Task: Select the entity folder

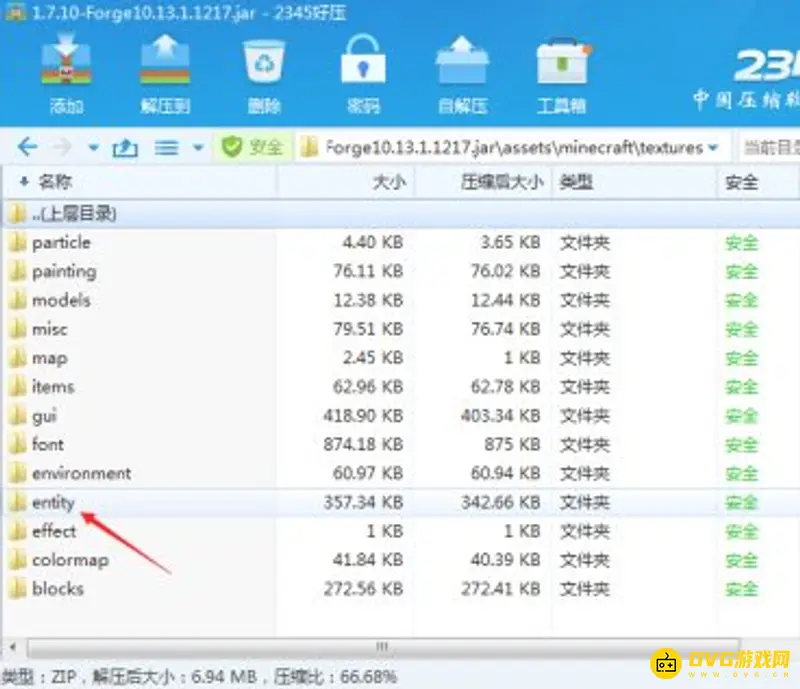Action: point(53,503)
